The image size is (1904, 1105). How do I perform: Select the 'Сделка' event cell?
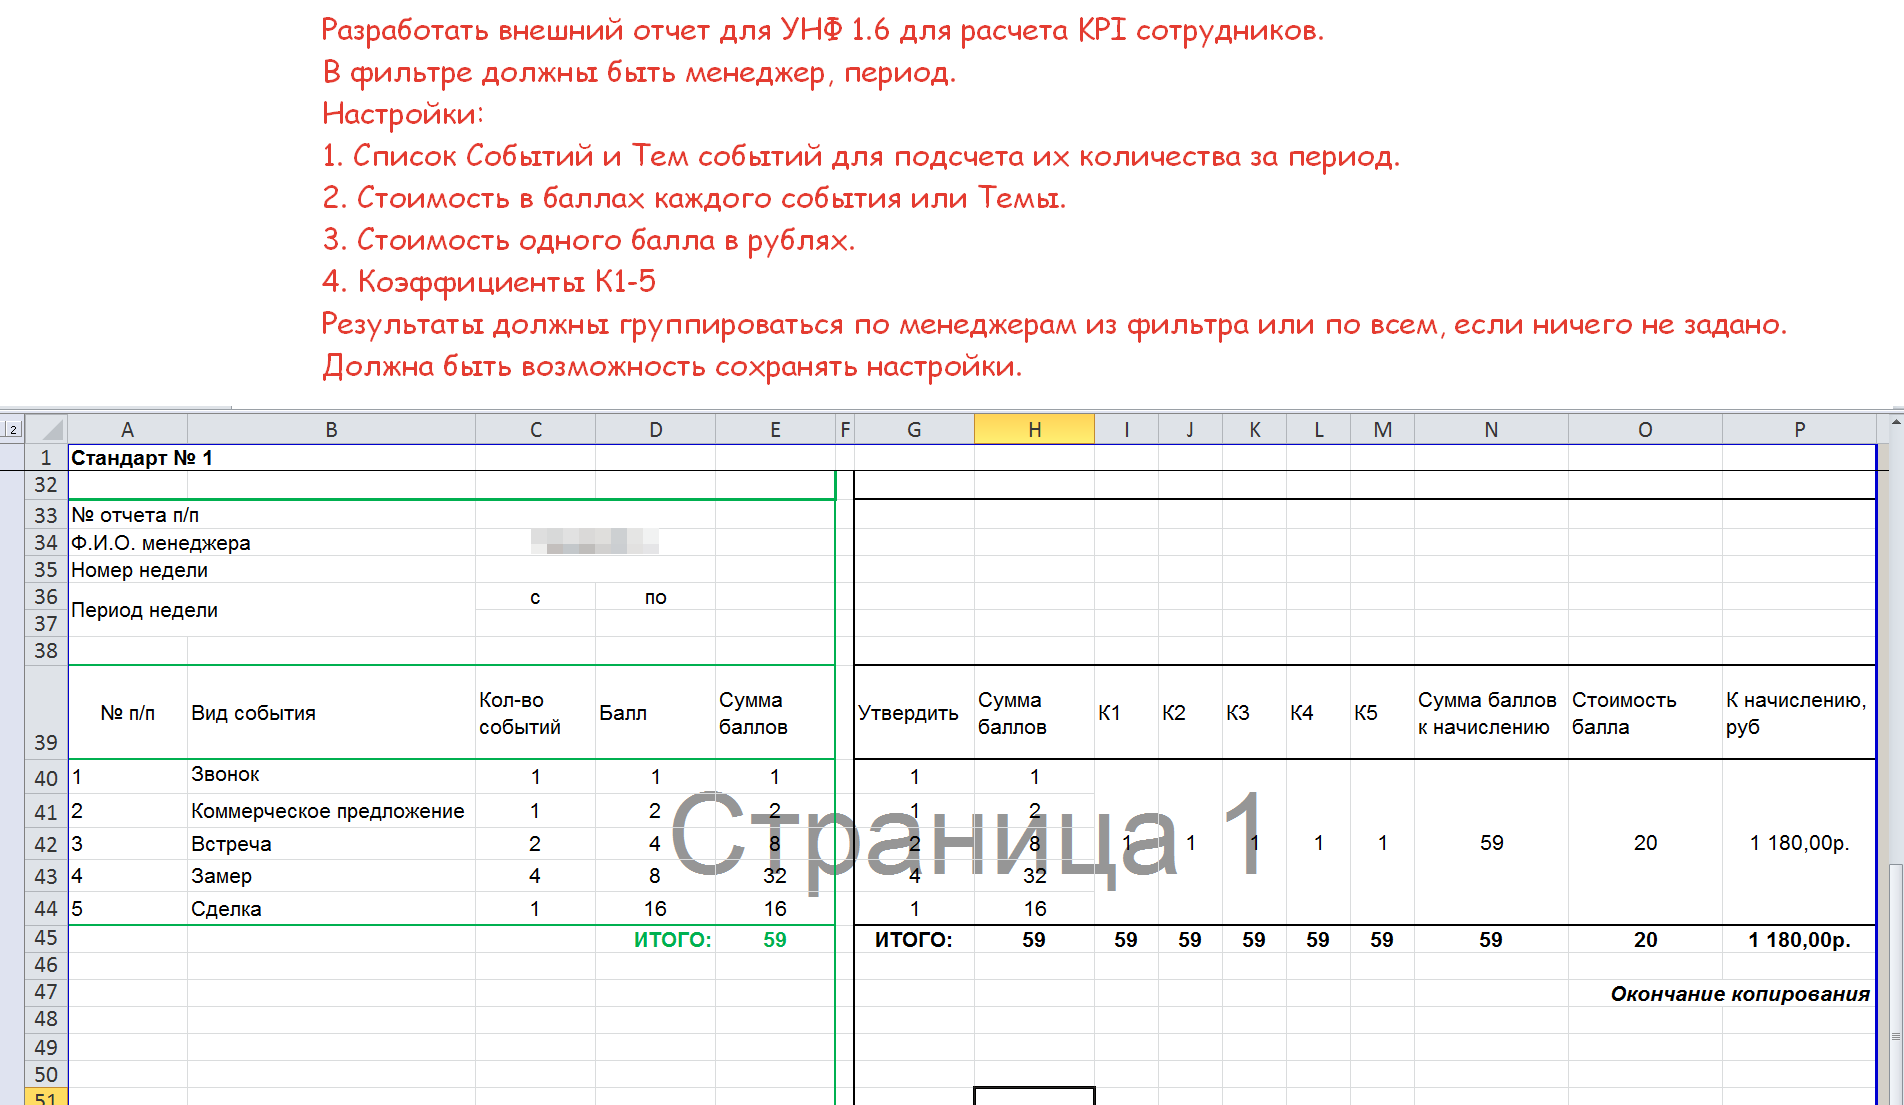click(227, 909)
